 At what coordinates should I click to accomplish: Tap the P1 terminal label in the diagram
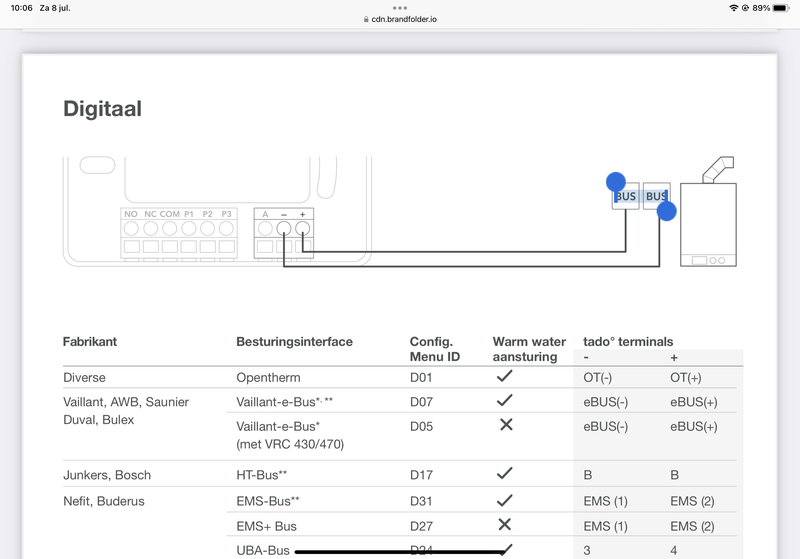click(189, 214)
